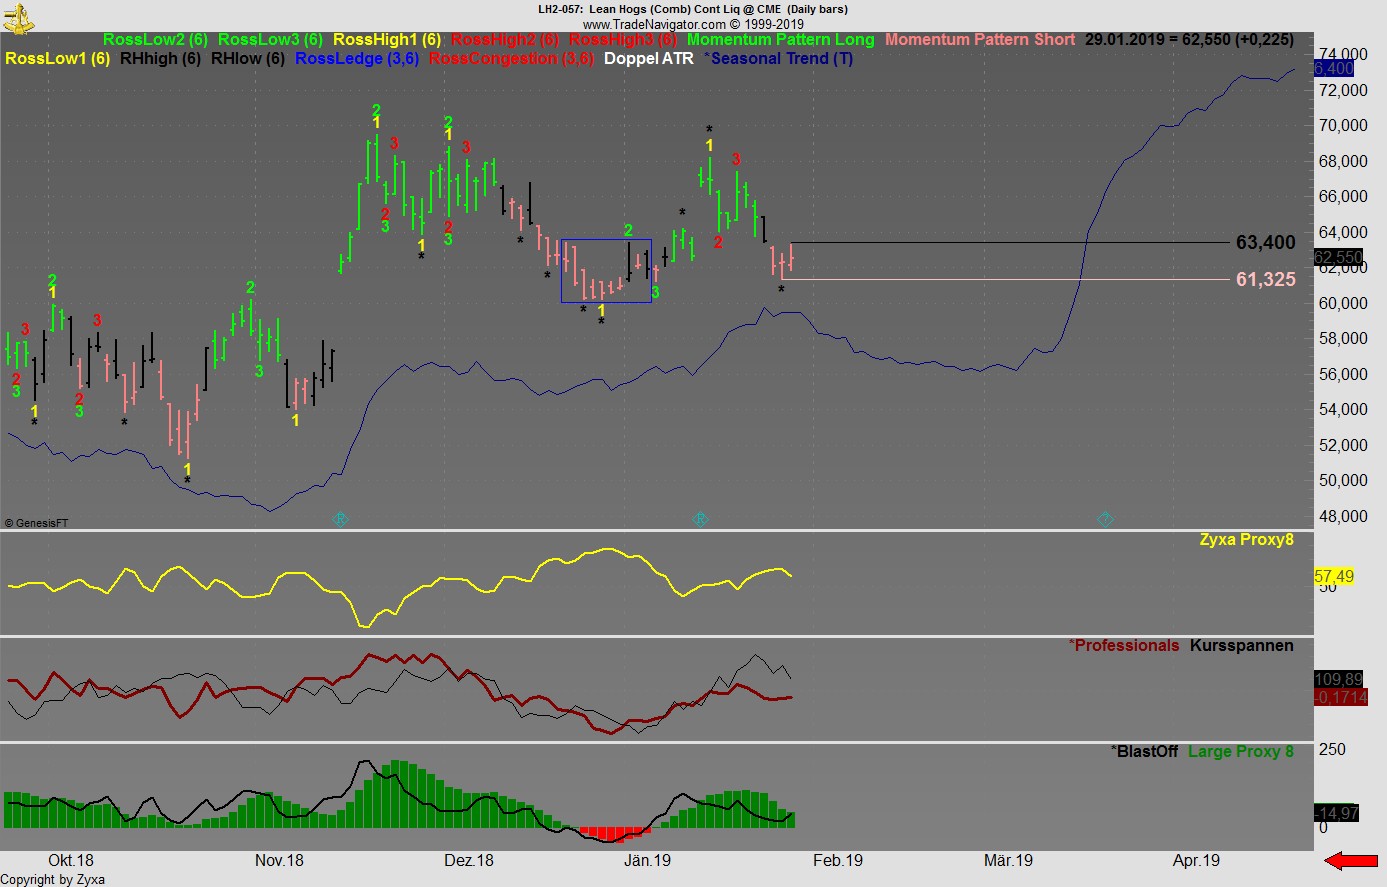Click the © GenesisFT text

37,523
